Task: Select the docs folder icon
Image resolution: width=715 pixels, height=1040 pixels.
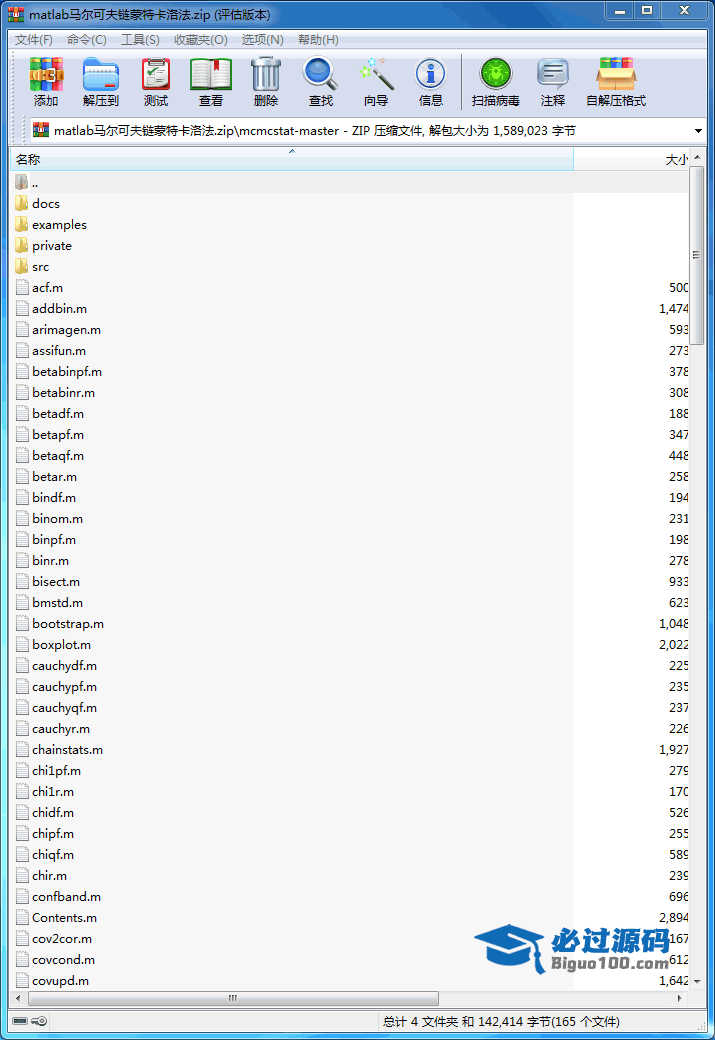Action: tap(22, 203)
